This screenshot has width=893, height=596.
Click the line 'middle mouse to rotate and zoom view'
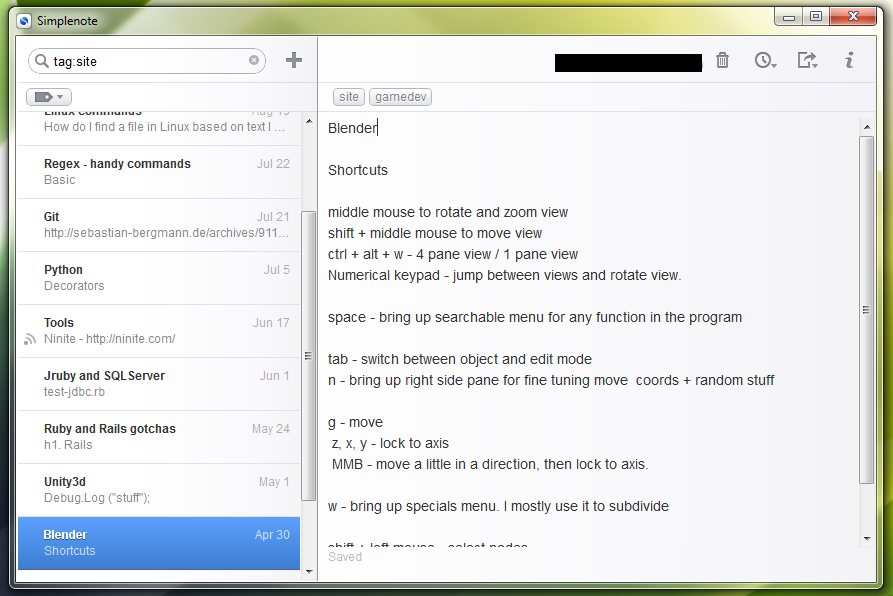pyautogui.click(x=448, y=212)
